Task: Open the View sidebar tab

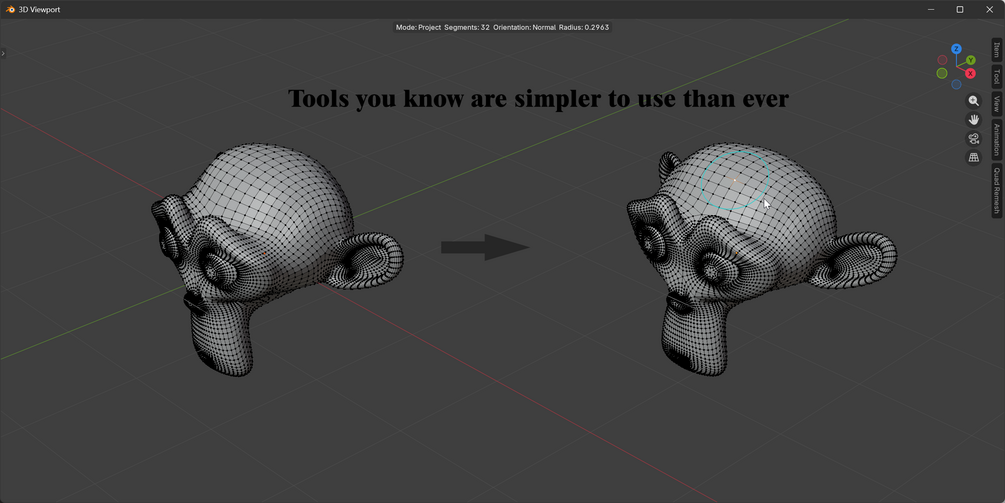Action: (997, 104)
